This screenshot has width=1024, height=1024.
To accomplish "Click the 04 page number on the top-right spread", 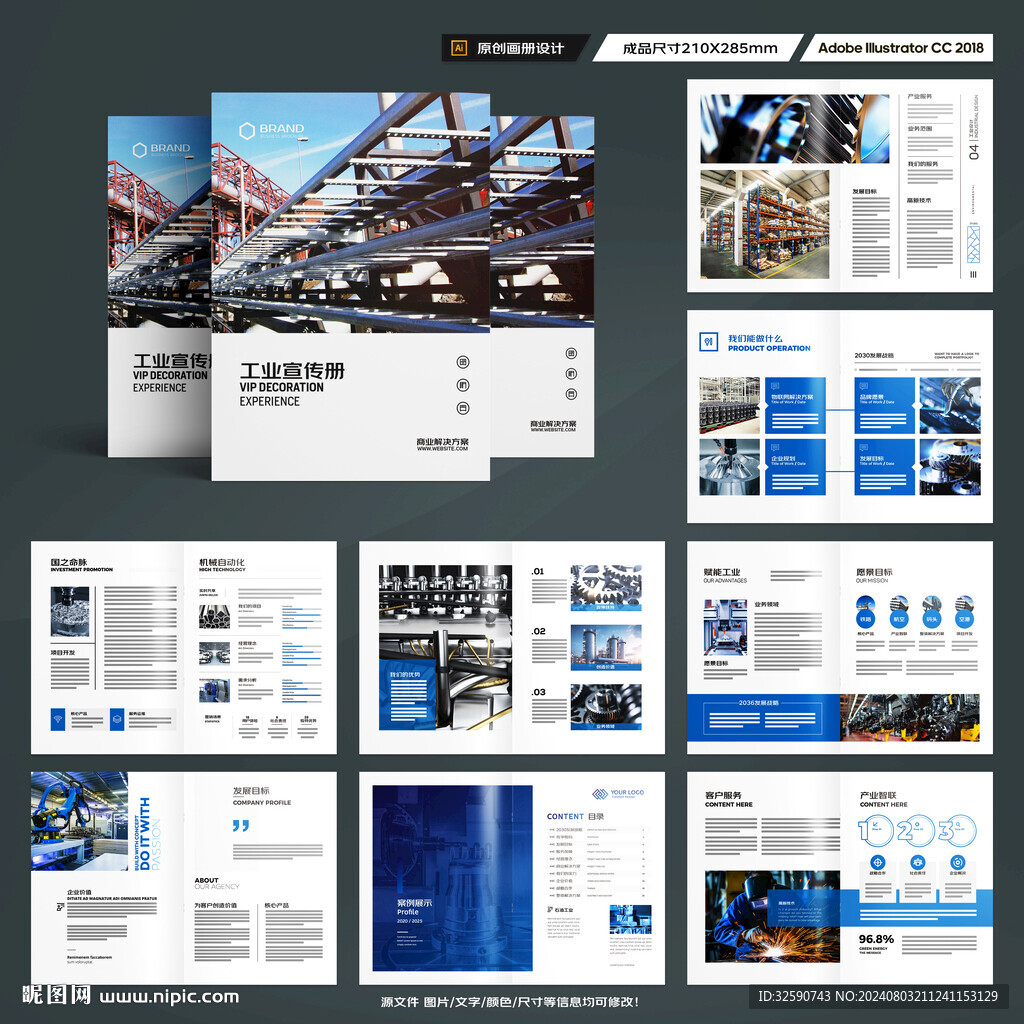I will point(974,152).
